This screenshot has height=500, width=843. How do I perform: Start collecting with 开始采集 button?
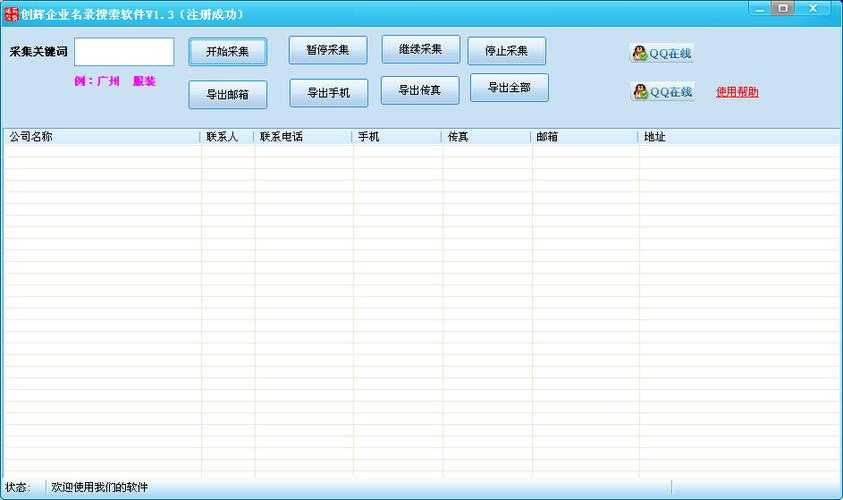click(x=227, y=52)
